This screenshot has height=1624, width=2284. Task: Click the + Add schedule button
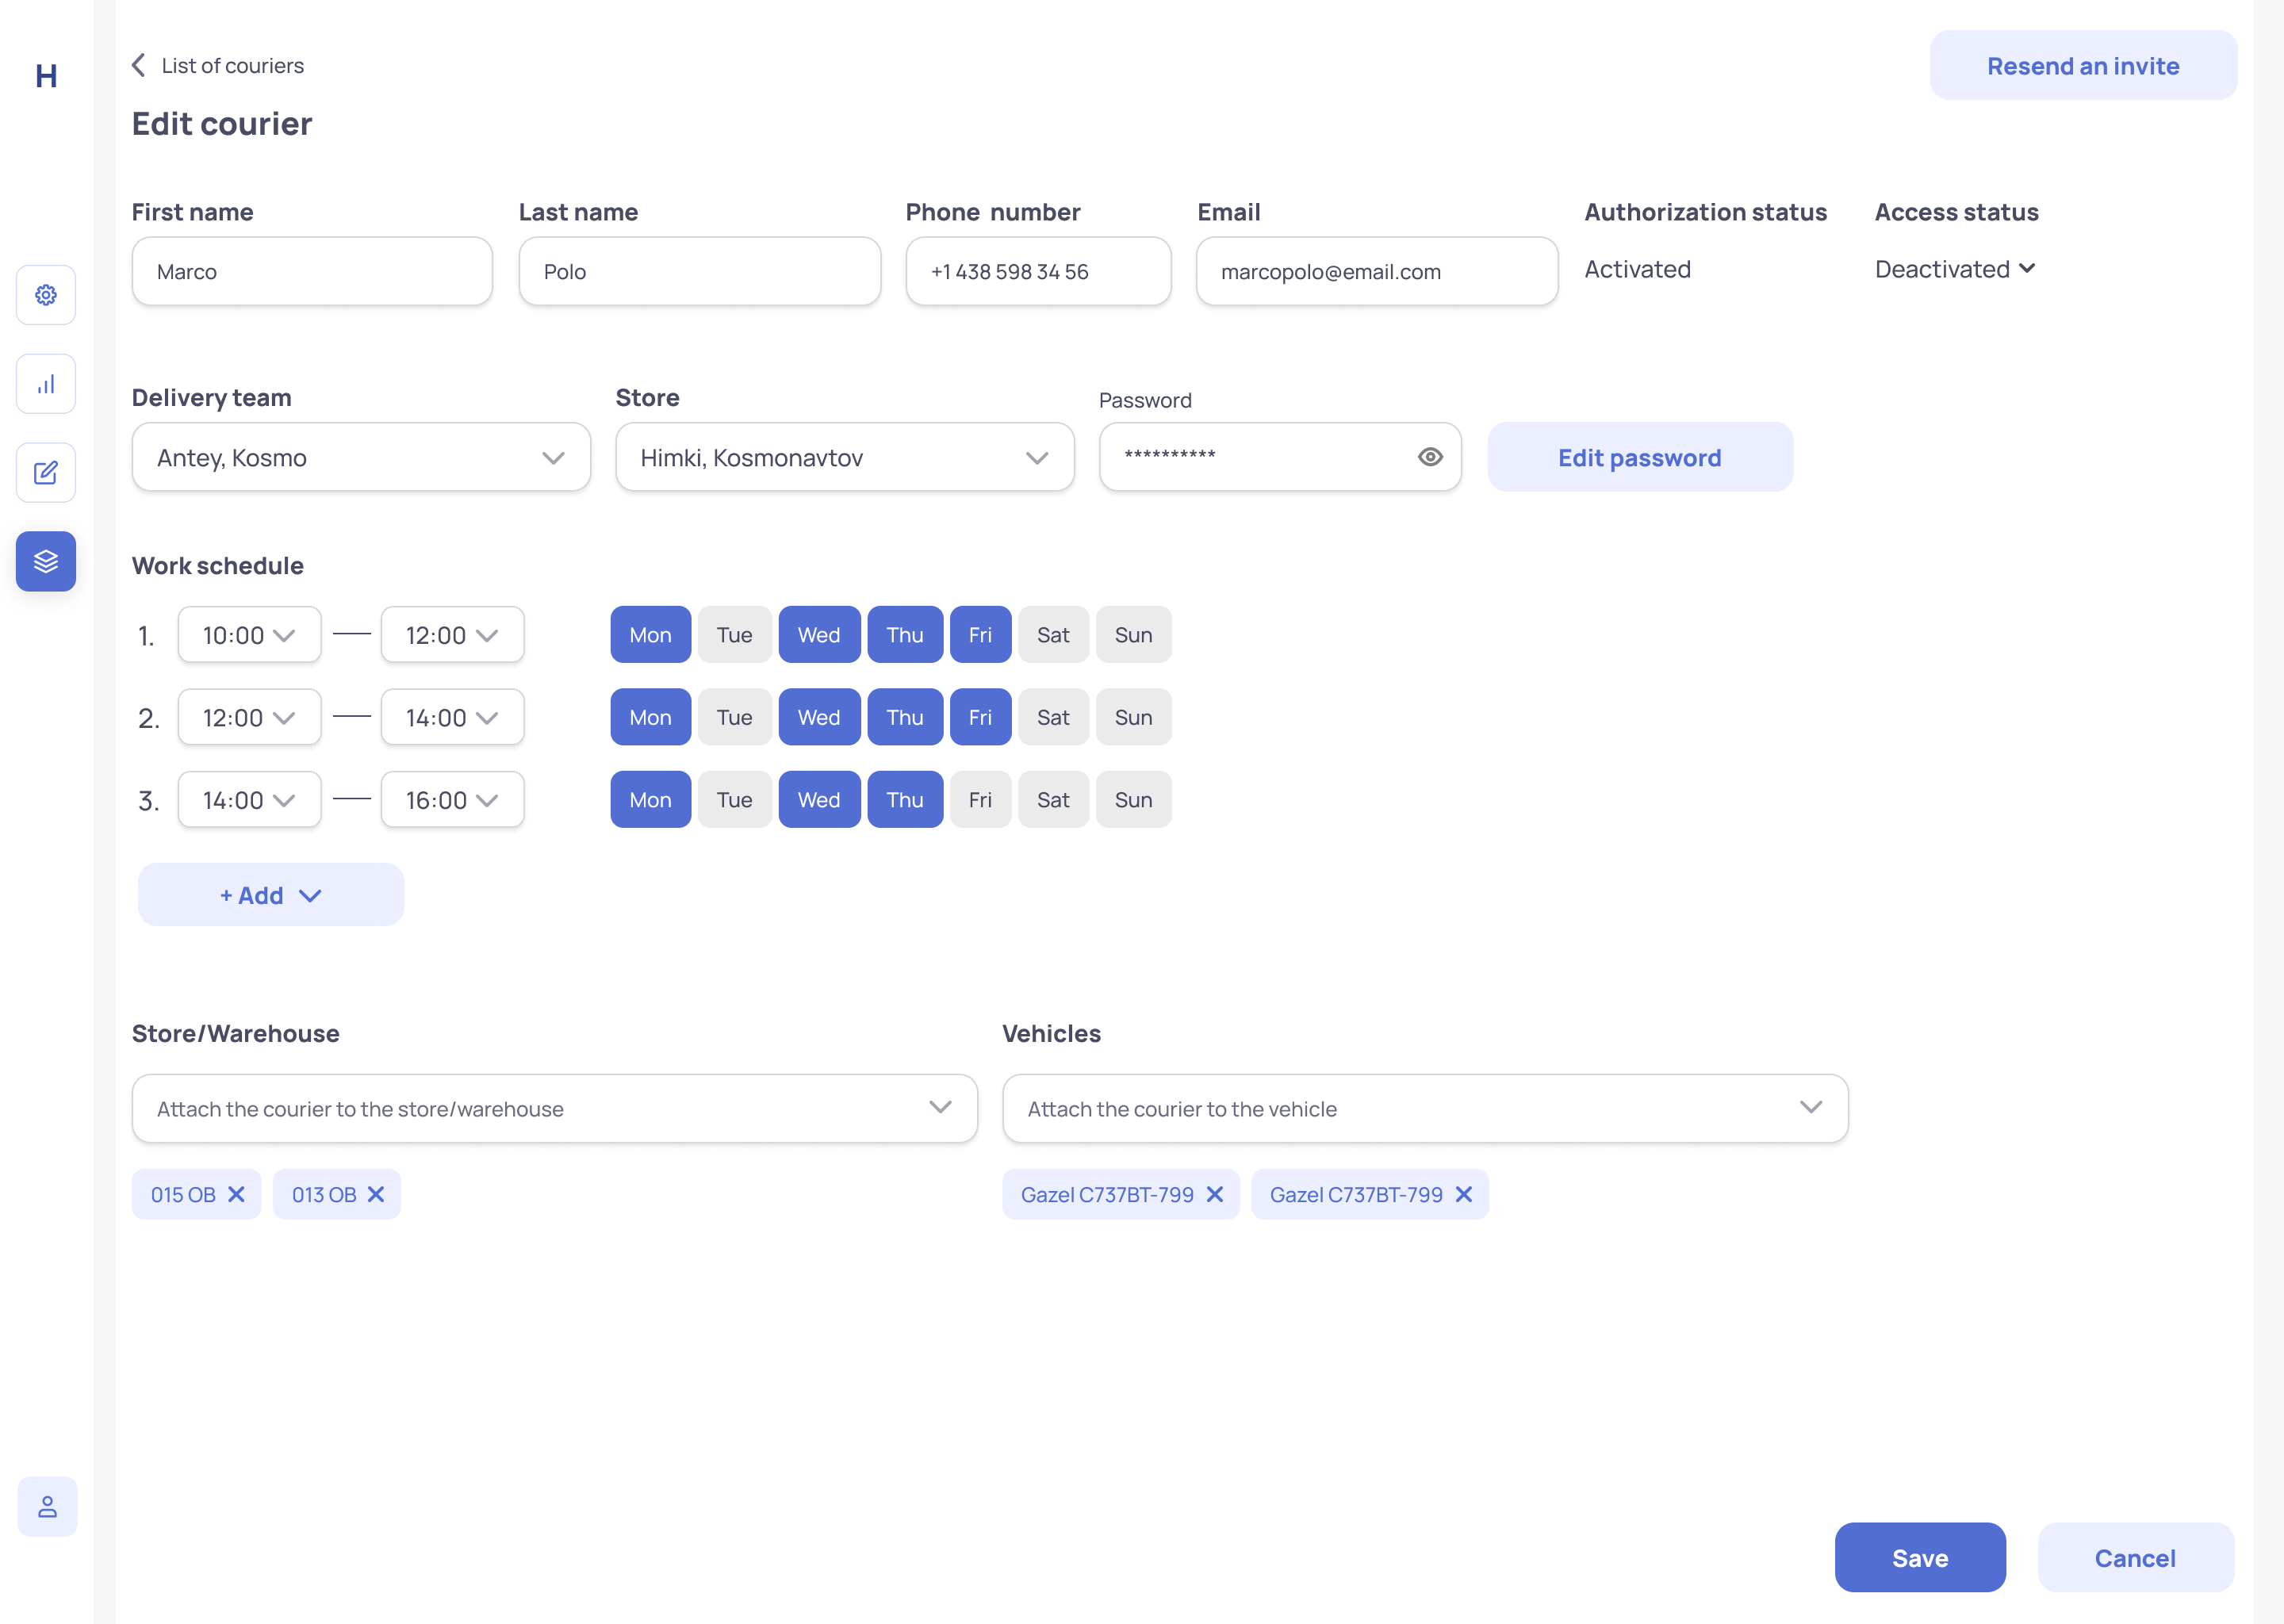pos(271,894)
